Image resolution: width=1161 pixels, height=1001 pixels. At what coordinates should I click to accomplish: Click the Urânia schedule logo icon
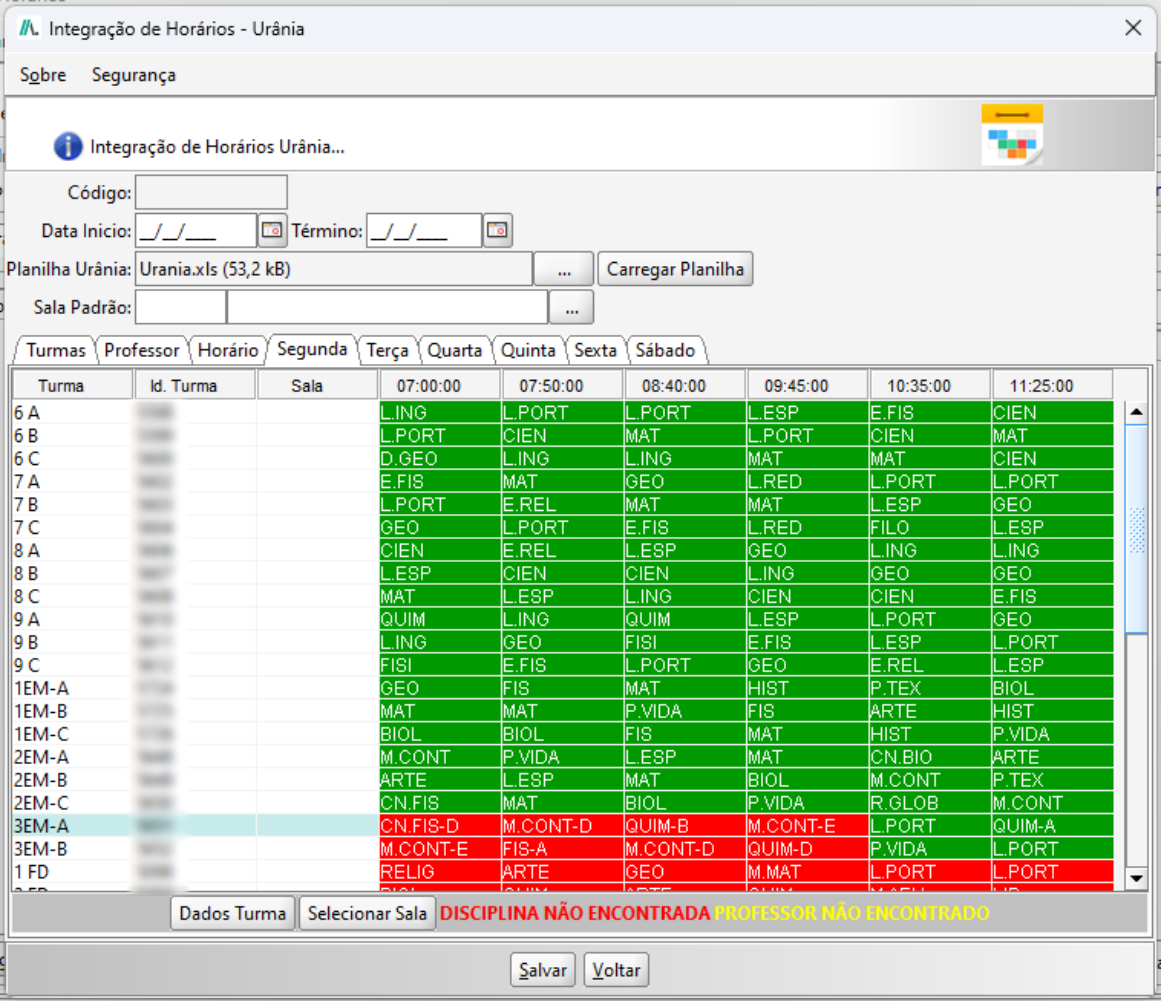pyautogui.click(x=1012, y=135)
